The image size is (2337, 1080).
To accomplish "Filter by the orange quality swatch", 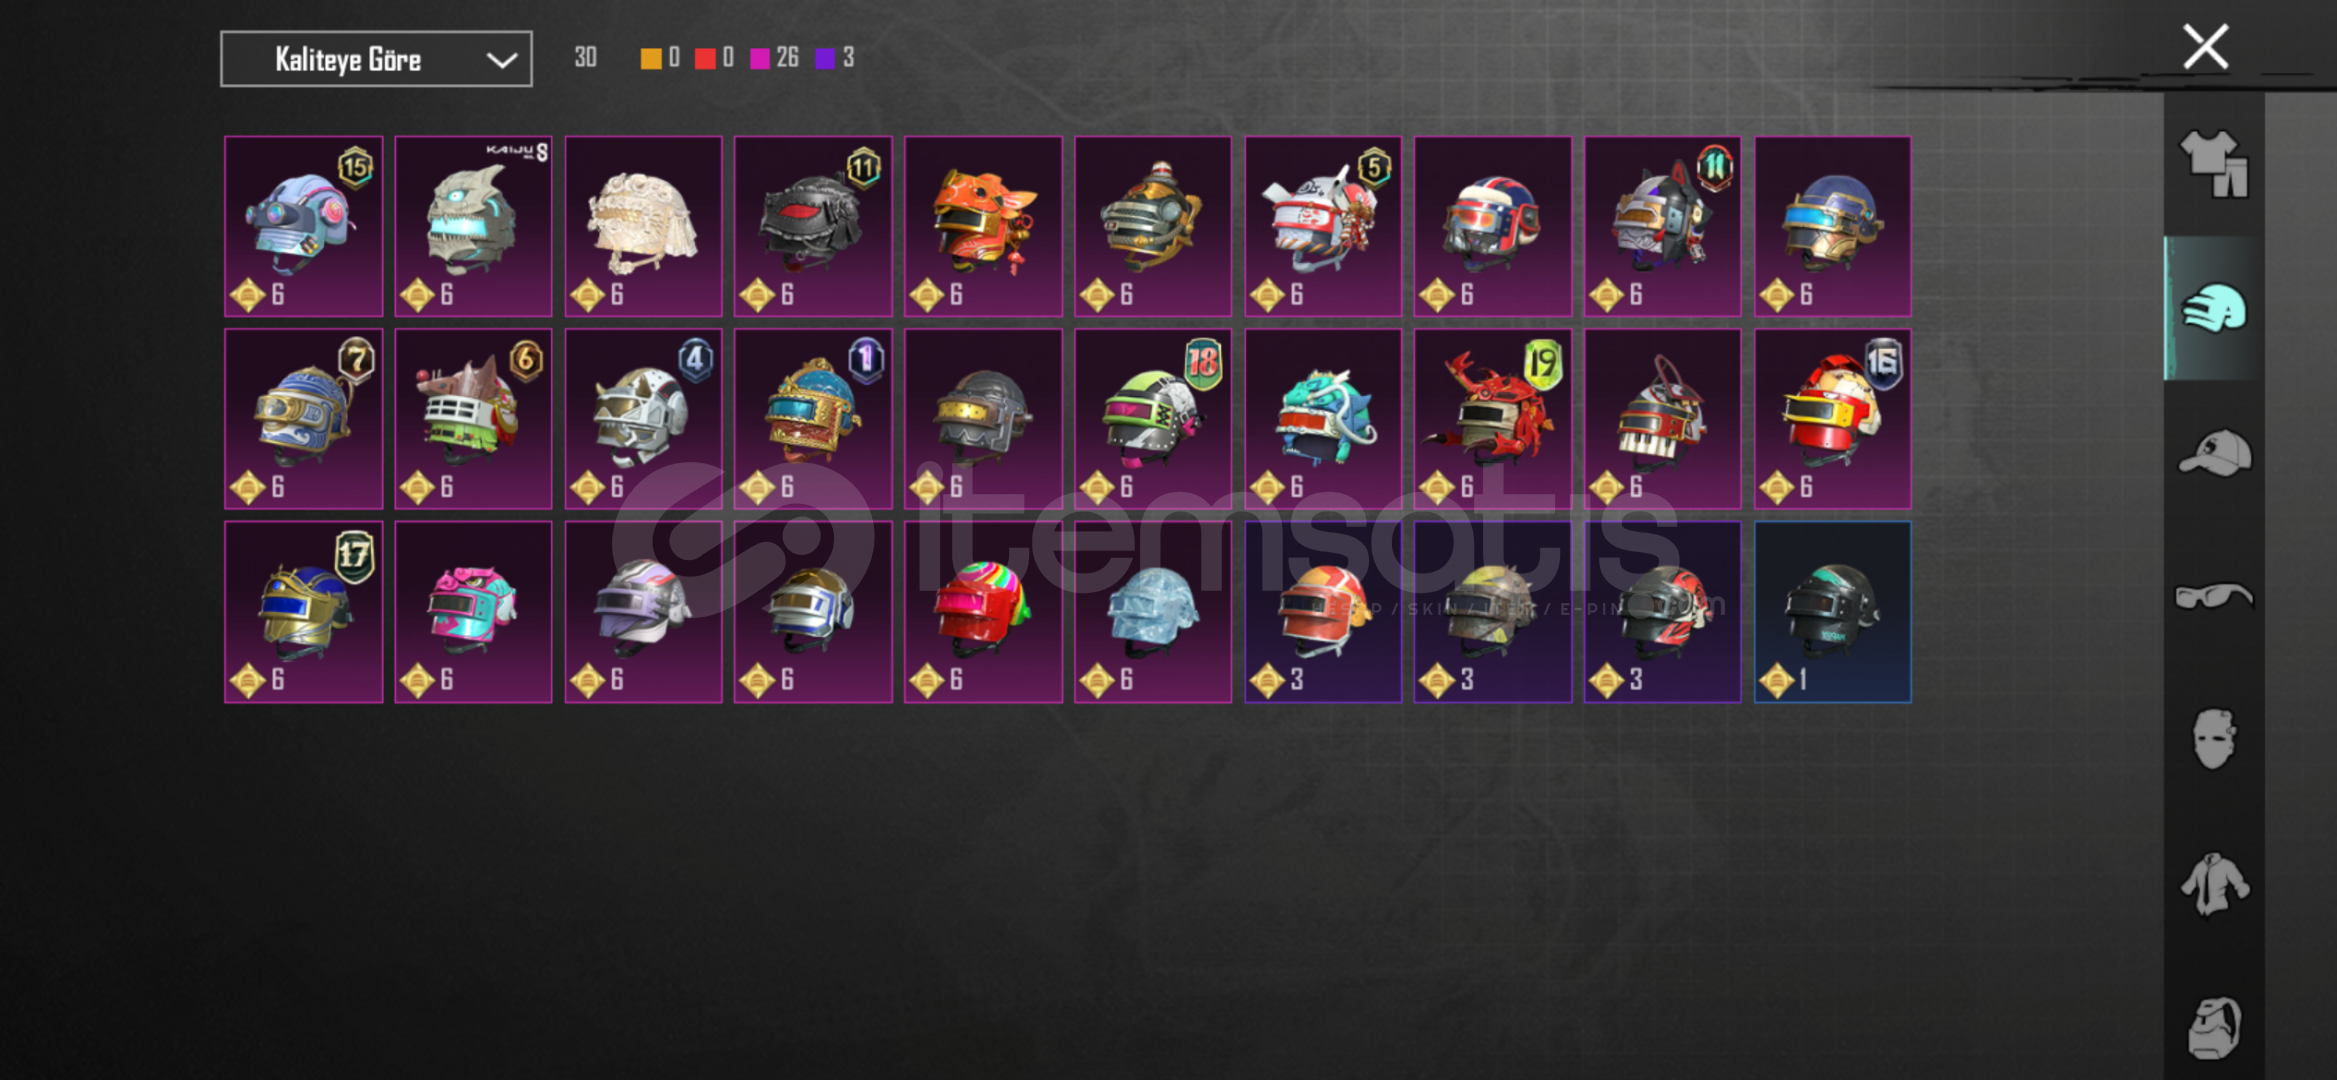I will [651, 58].
